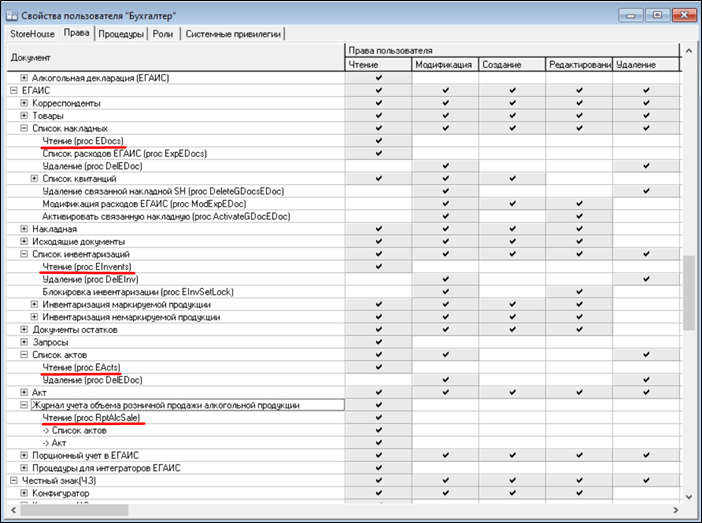Open the Системные привилегии tab
This screenshot has width=702, height=523.
234,33
